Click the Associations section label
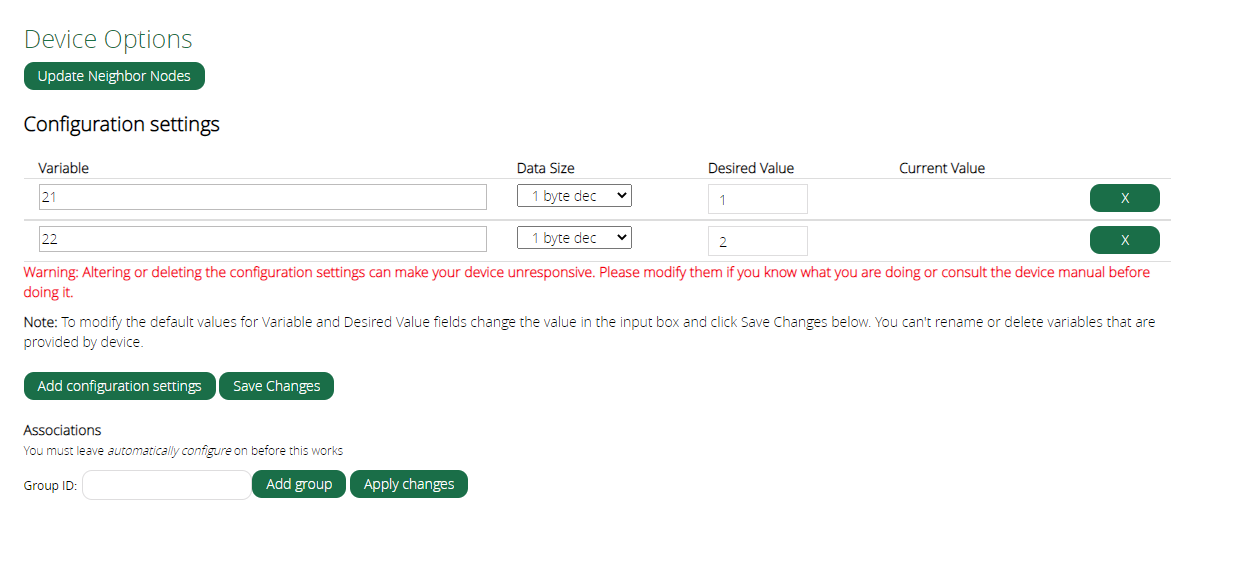Viewport: 1247px width, 568px height. pyautogui.click(x=63, y=430)
